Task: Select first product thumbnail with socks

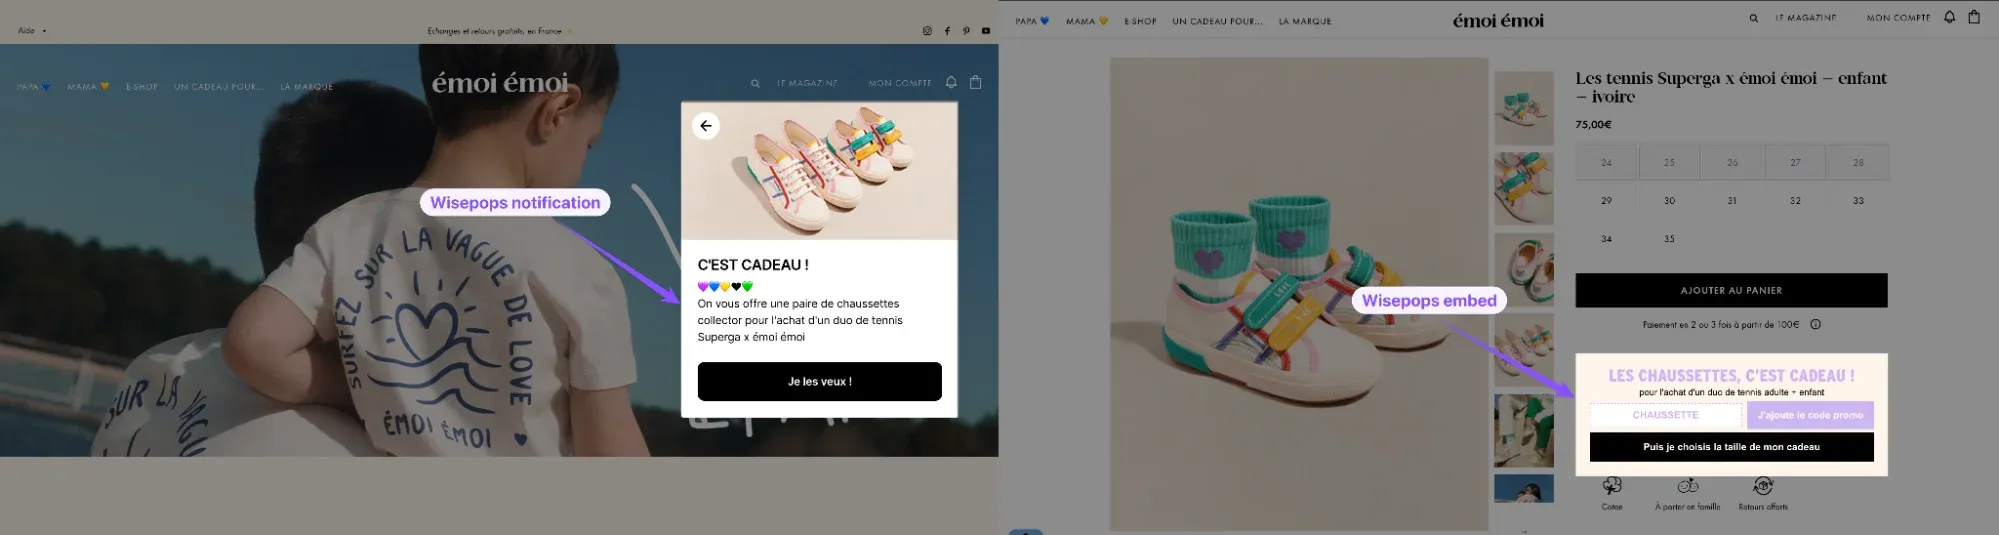Action: point(1524,108)
